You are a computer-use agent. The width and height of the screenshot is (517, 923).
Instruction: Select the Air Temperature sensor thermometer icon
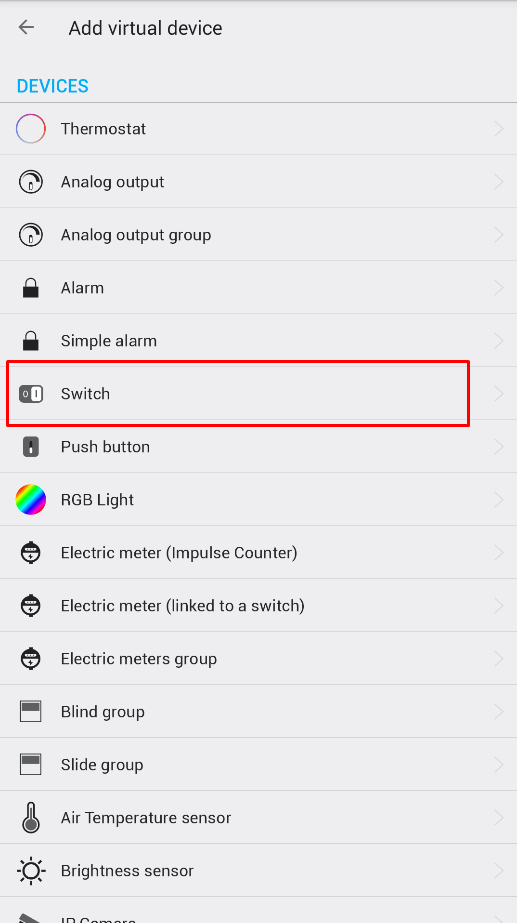[31, 818]
